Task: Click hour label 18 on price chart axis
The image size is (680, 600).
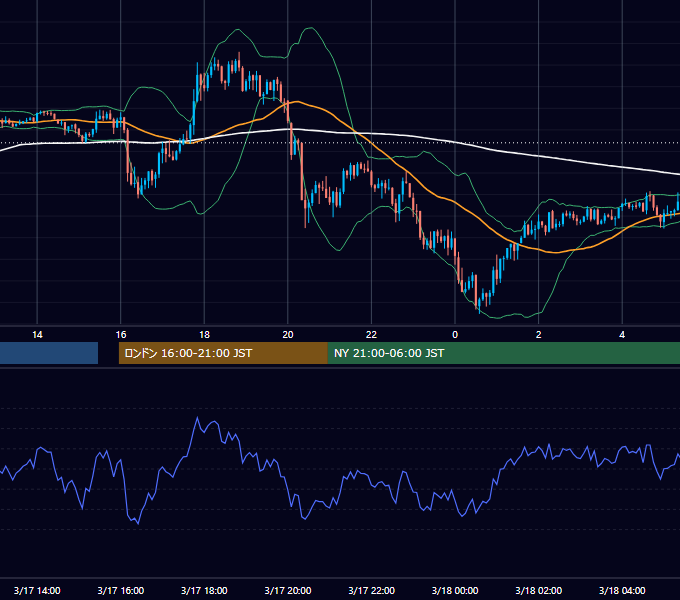Action: 204,335
